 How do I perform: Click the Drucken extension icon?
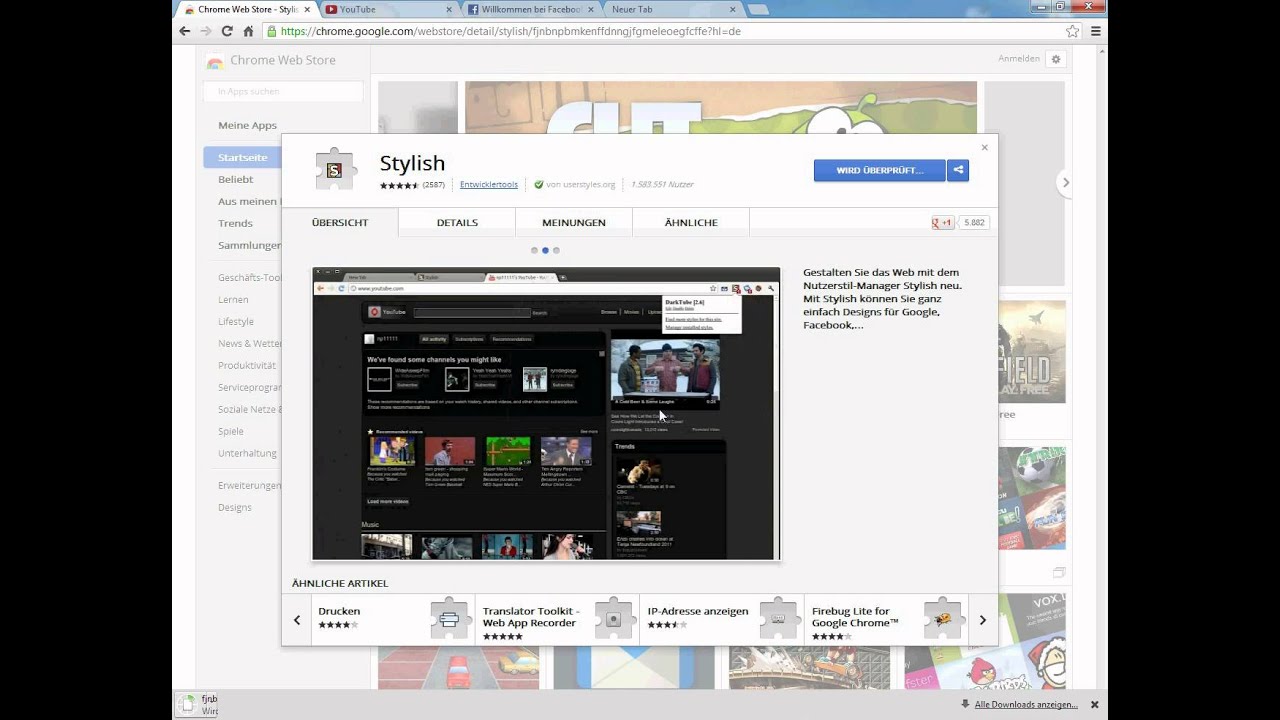pos(450,619)
